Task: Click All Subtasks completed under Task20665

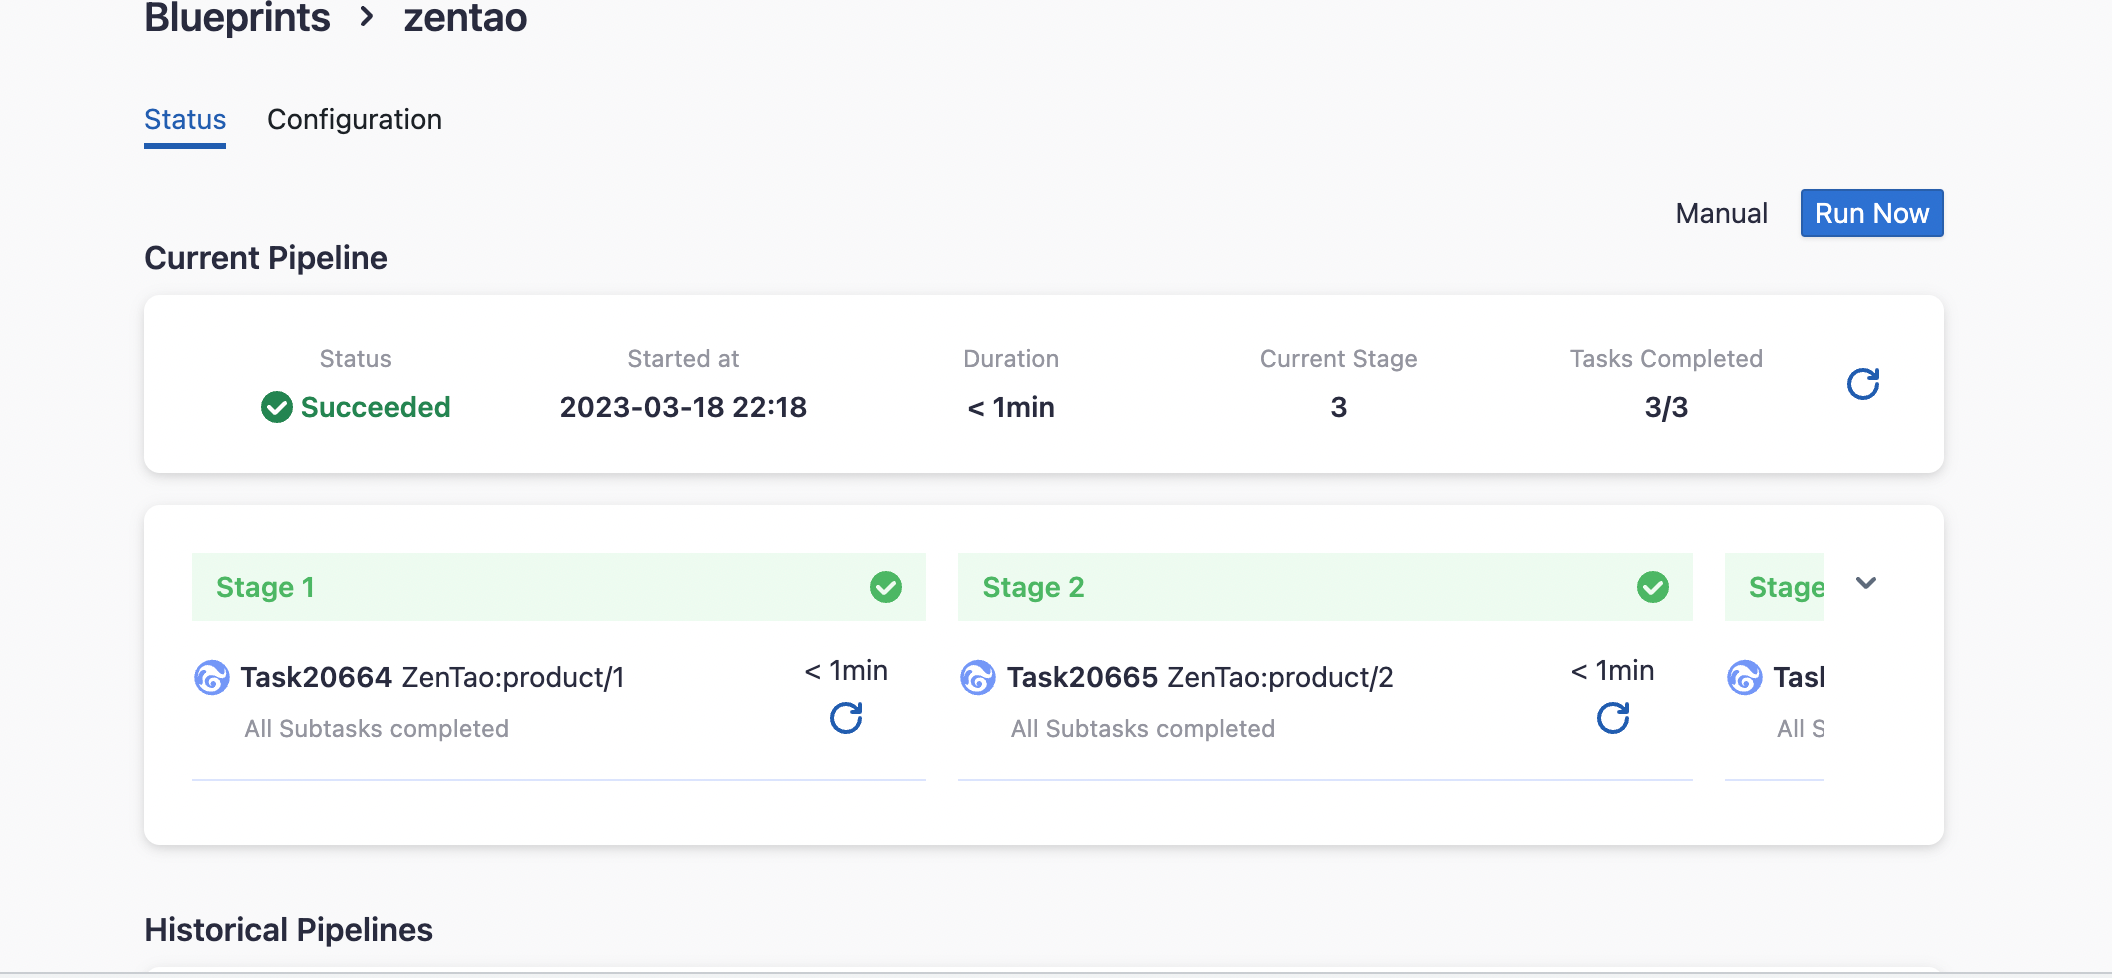Action: click(1142, 728)
